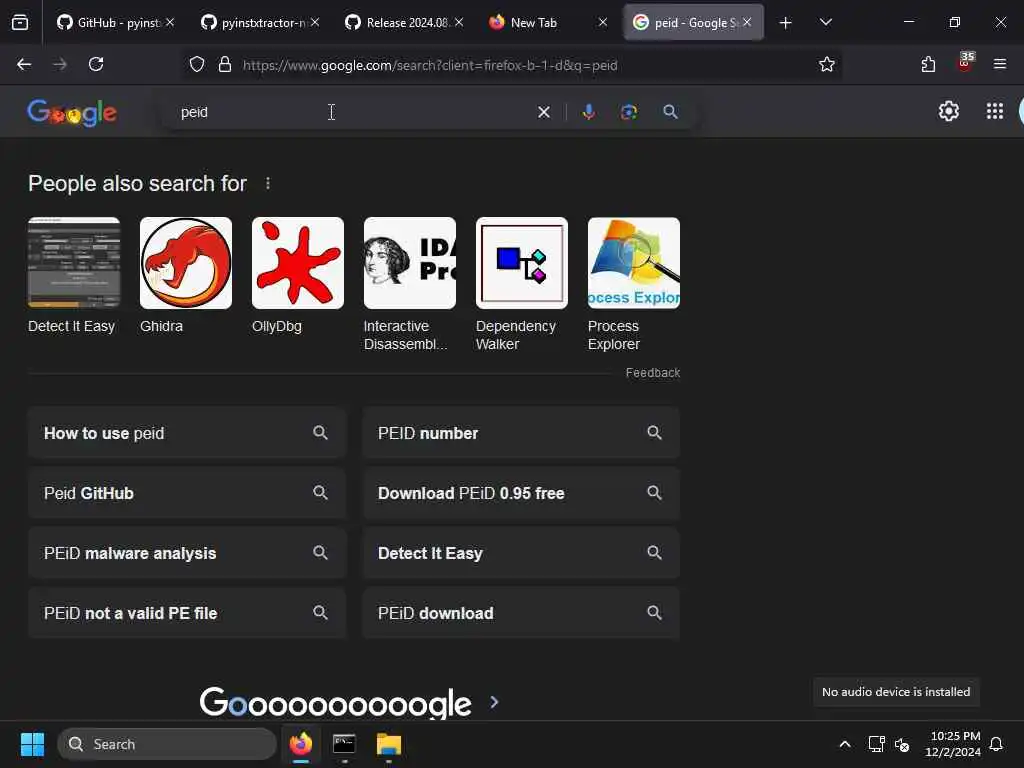Open the terminal from the taskbar
Image resolution: width=1024 pixels, height=768 pixels.
click(x=344, y=744)
